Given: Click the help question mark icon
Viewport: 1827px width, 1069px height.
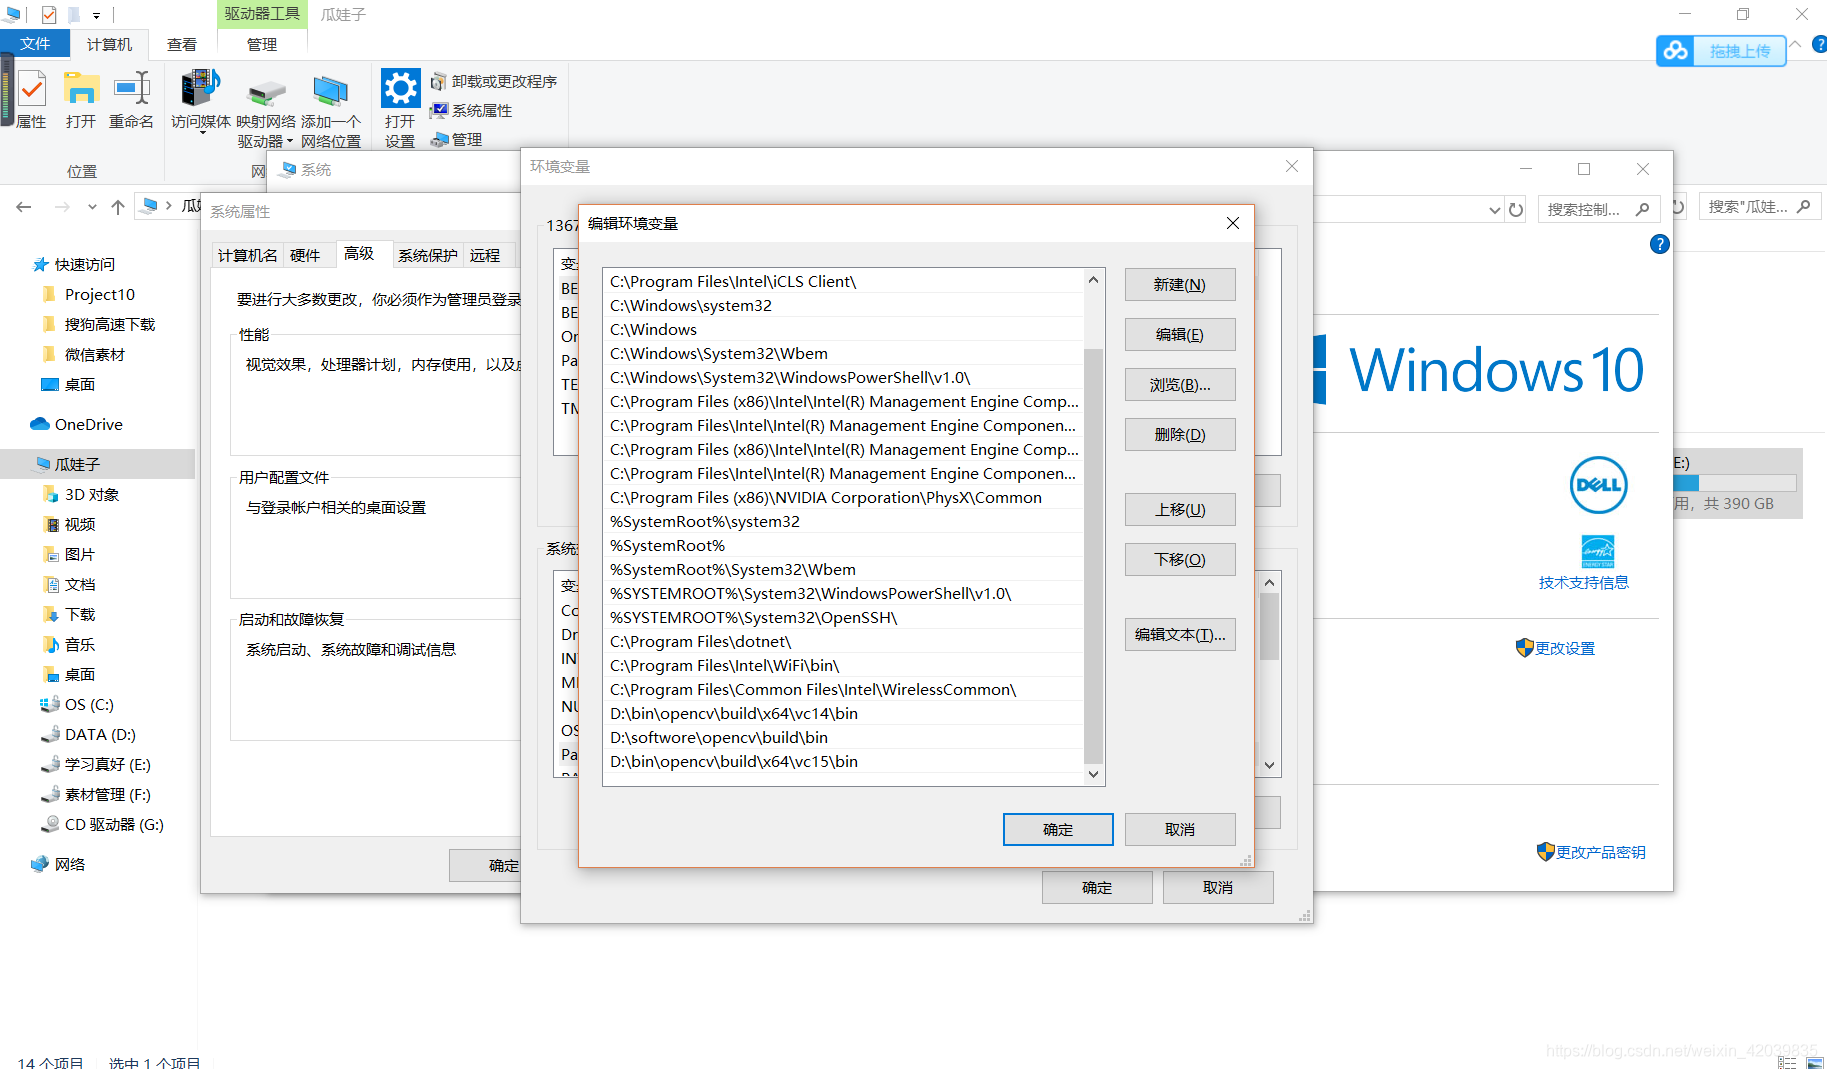Looking at the screenshot, I should tap(1659, 244).
